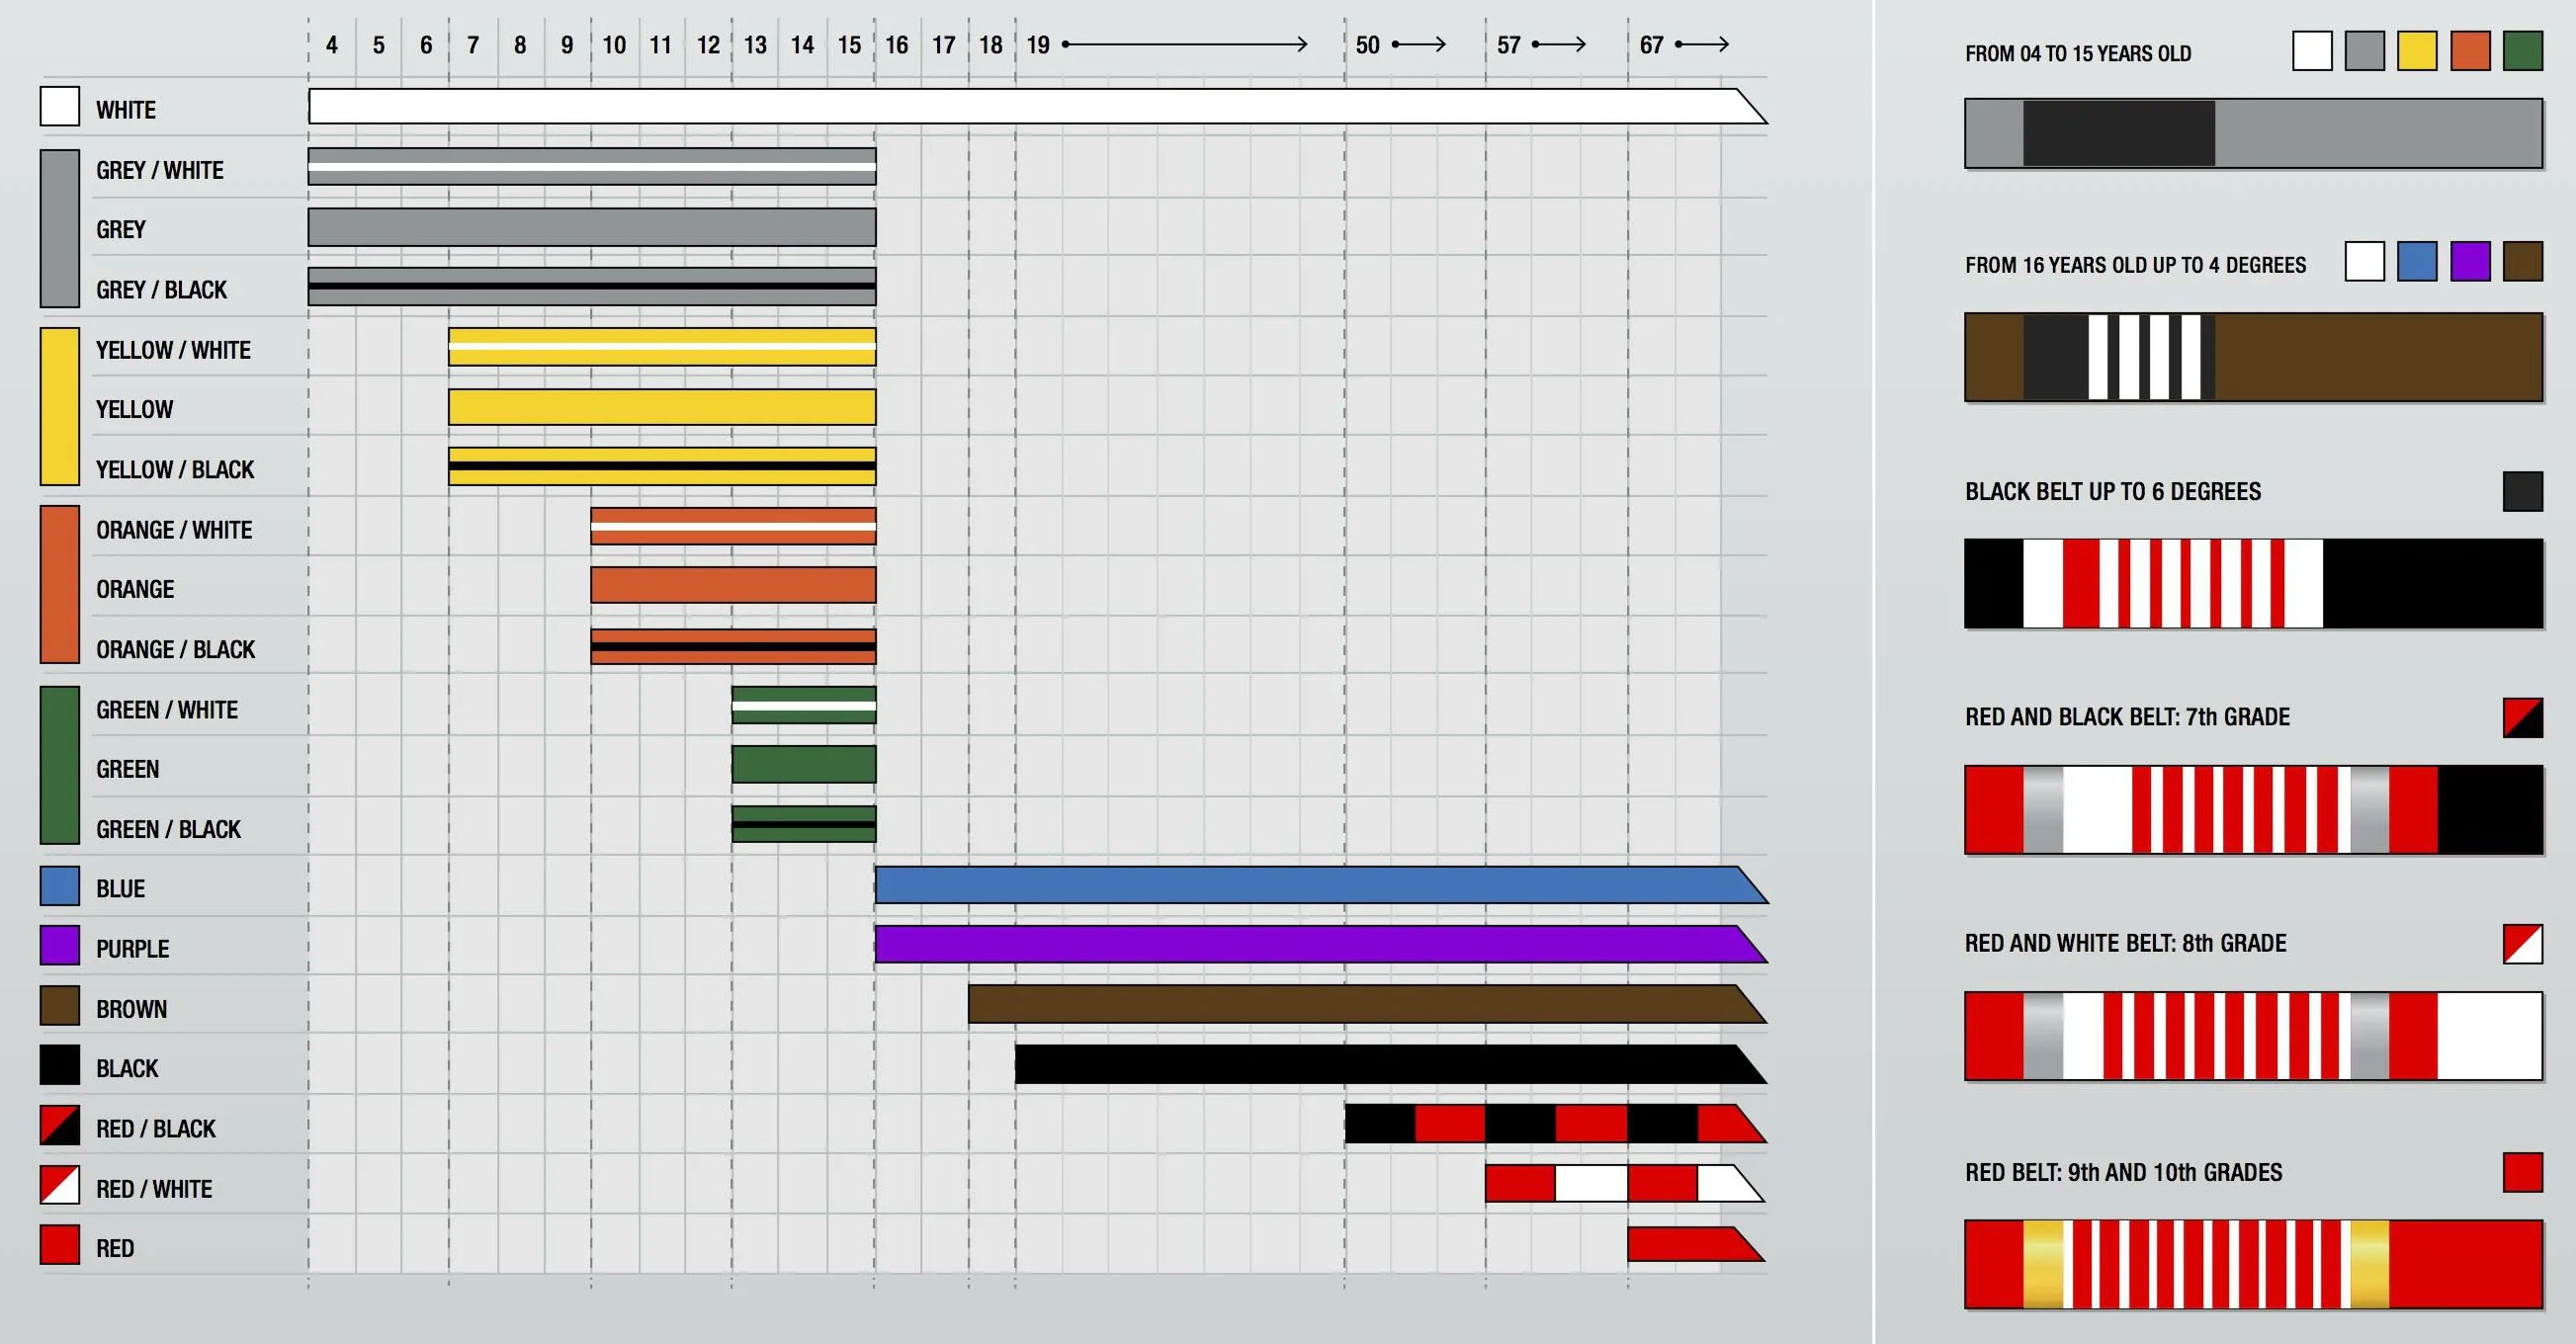Click the brown swatch beside BROWN label
The image size is (2576, 1344).
[60, 1006]
